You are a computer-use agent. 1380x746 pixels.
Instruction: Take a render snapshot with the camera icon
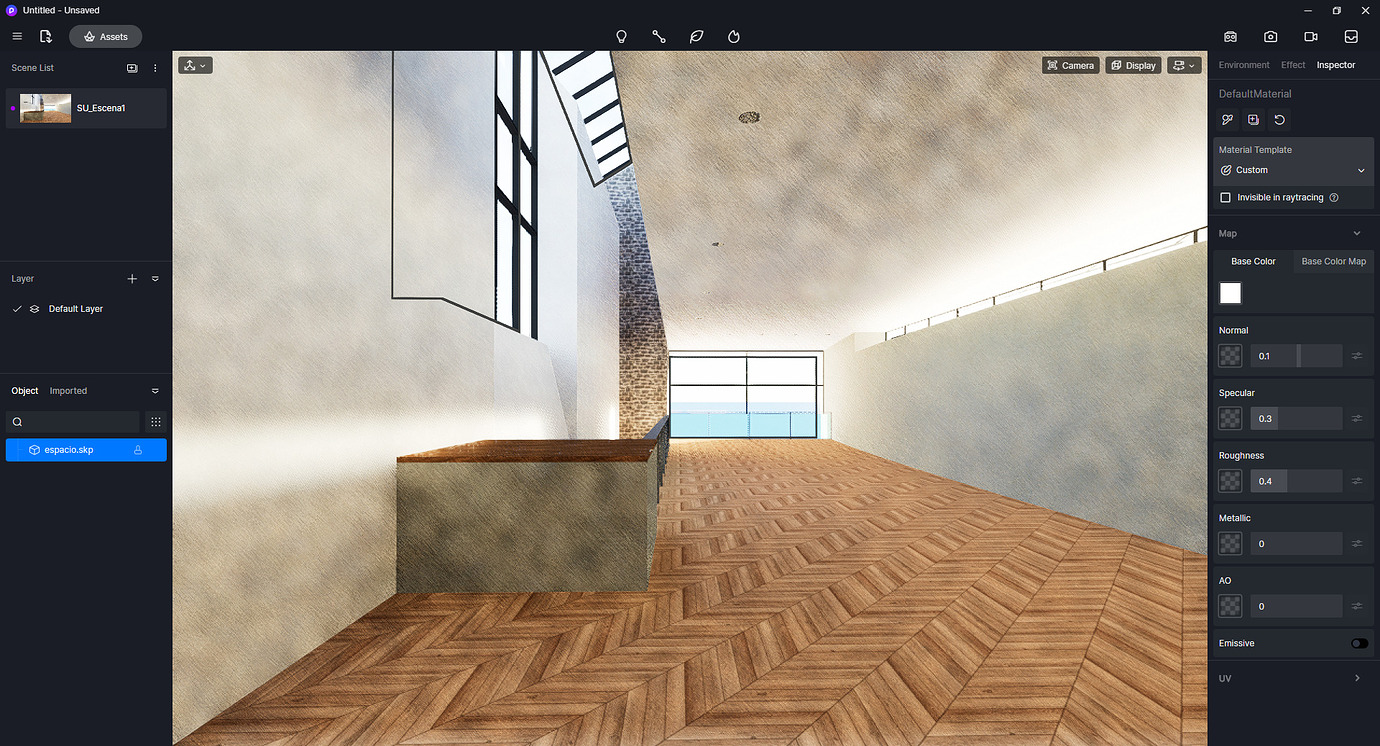tap(1270, 36)
